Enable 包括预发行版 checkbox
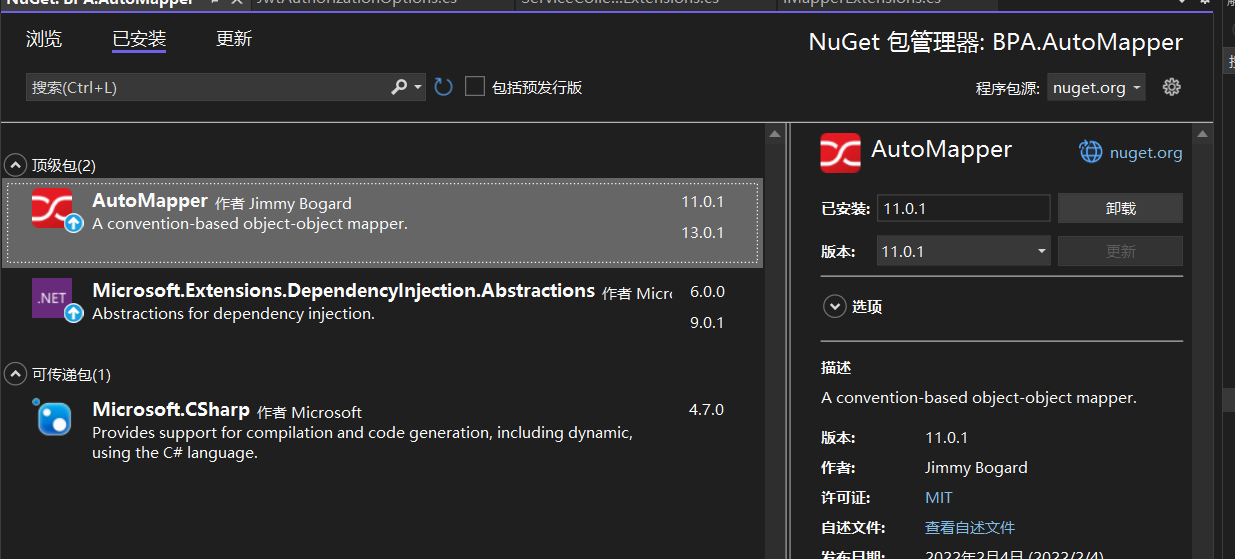The width and height of the screenshot is (1235, 559). tap(475, 87)
